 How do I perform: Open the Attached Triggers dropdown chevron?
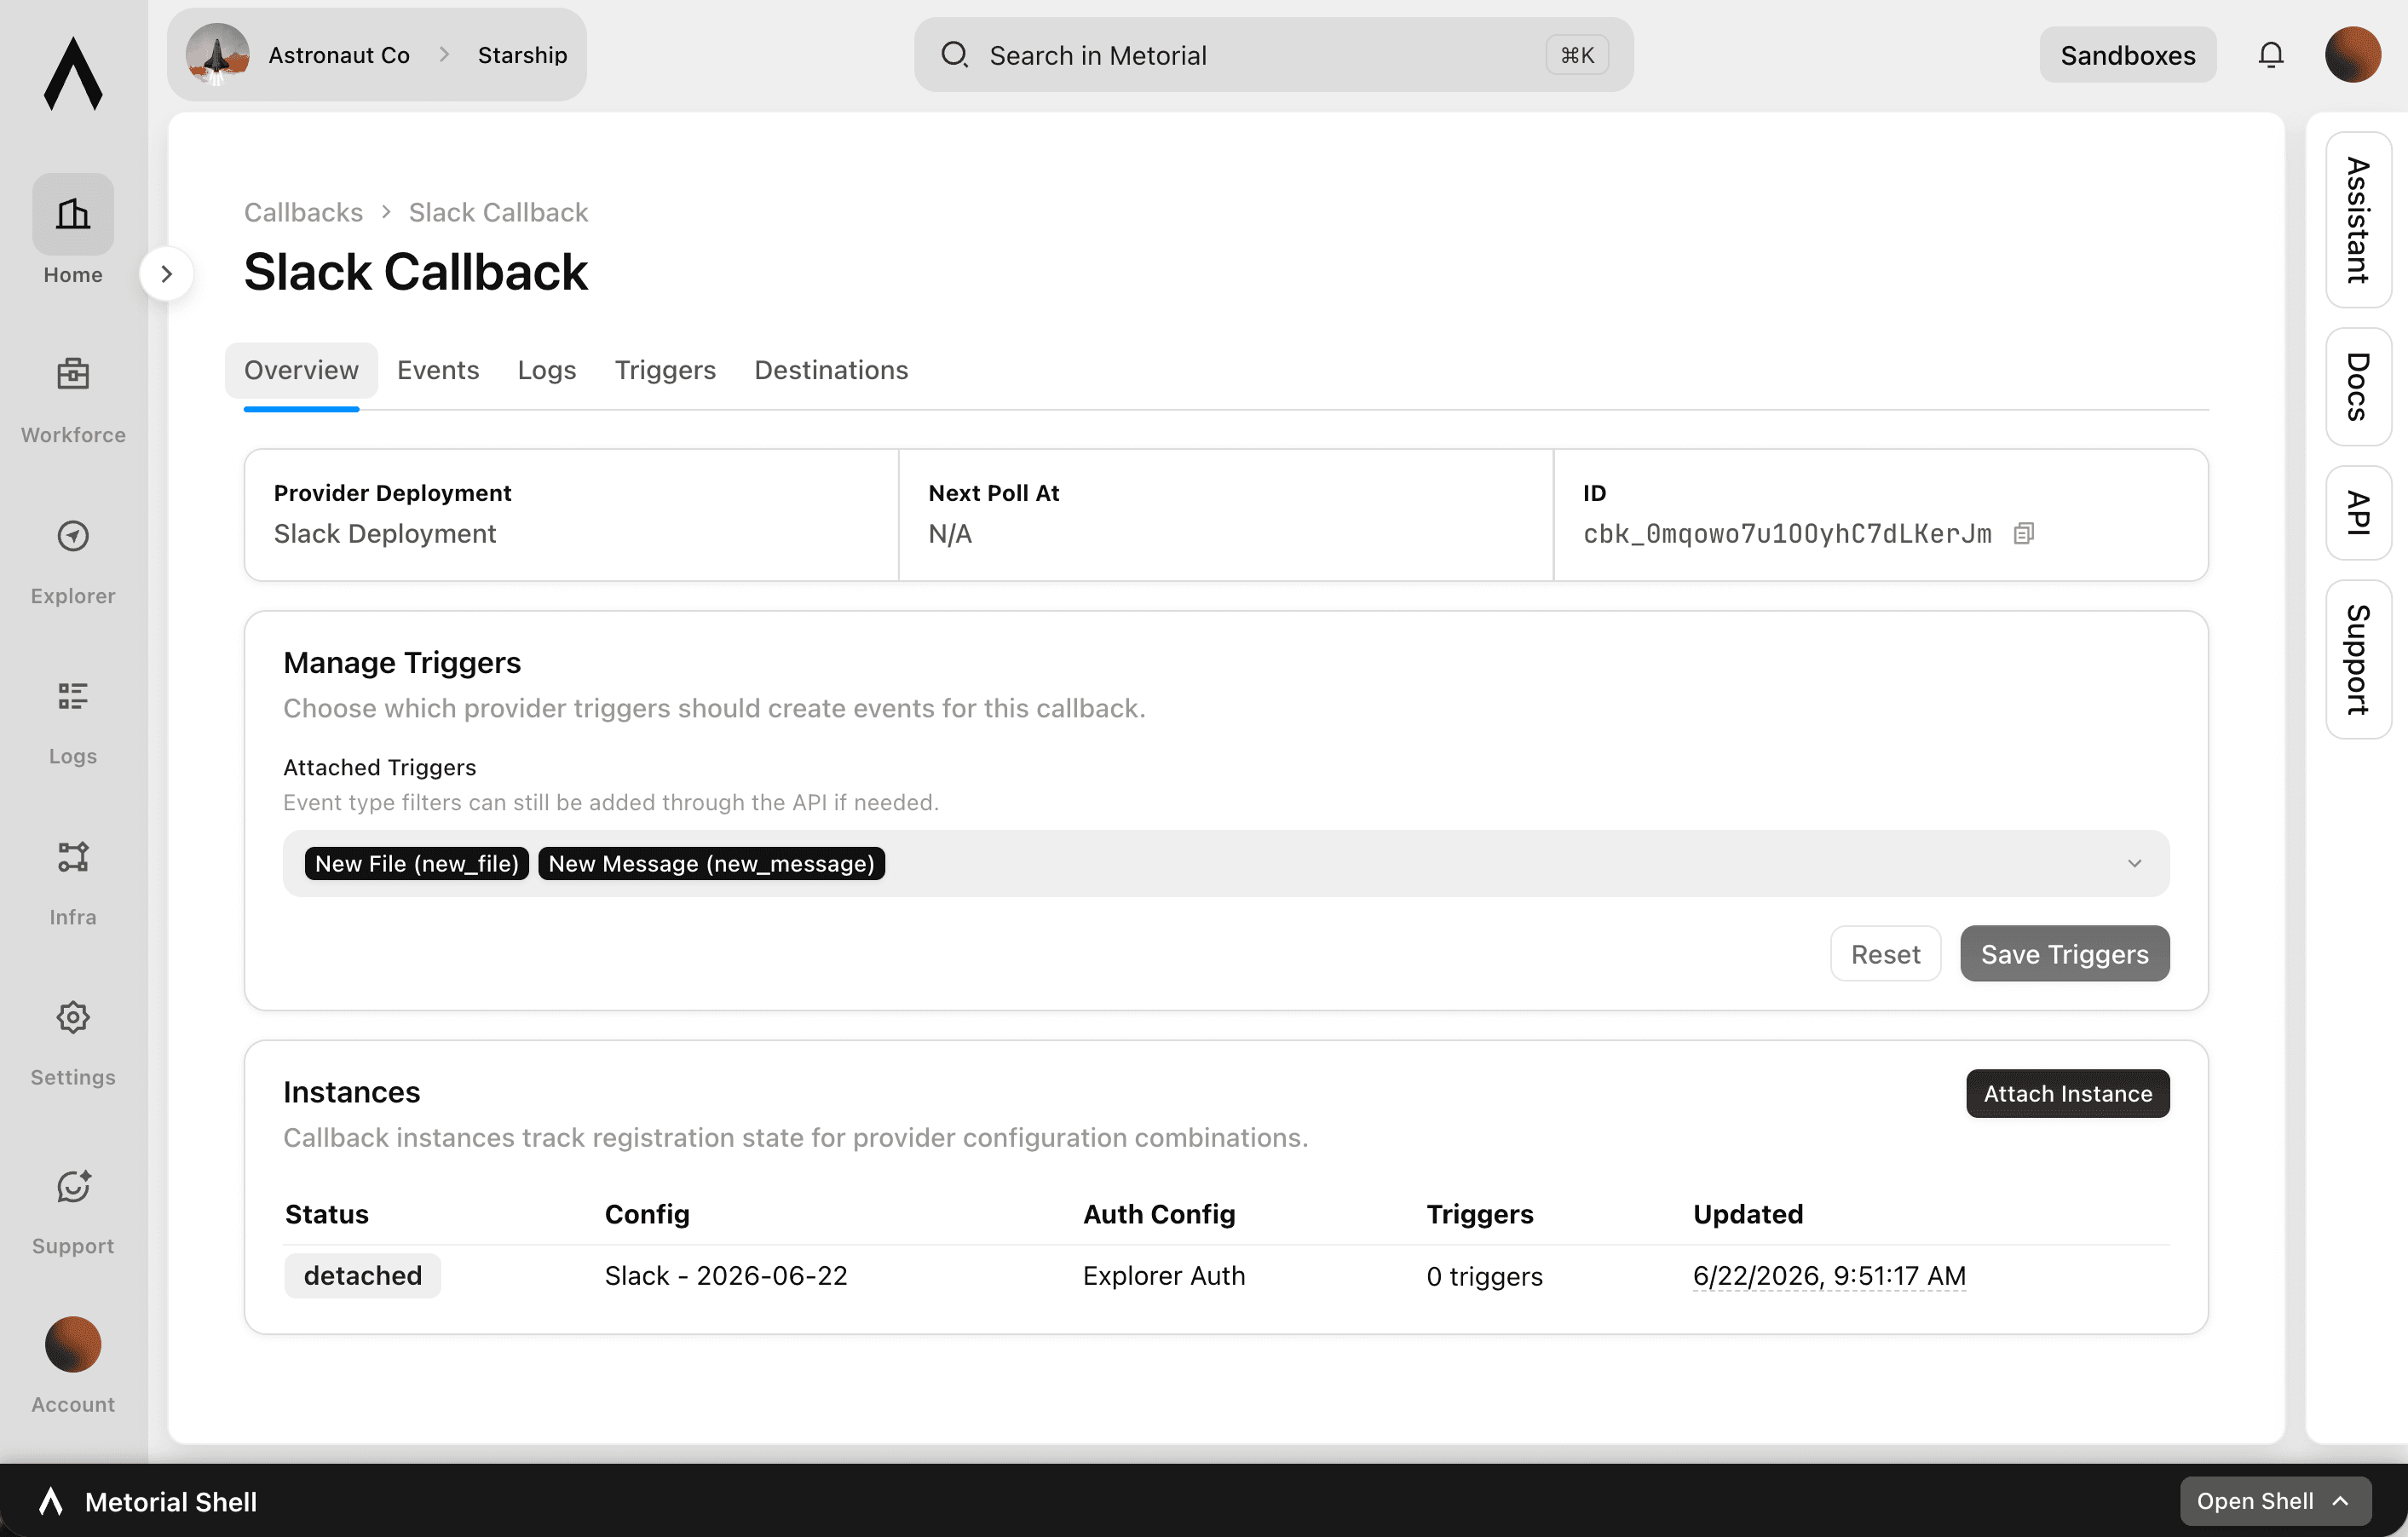(2134, 864)
